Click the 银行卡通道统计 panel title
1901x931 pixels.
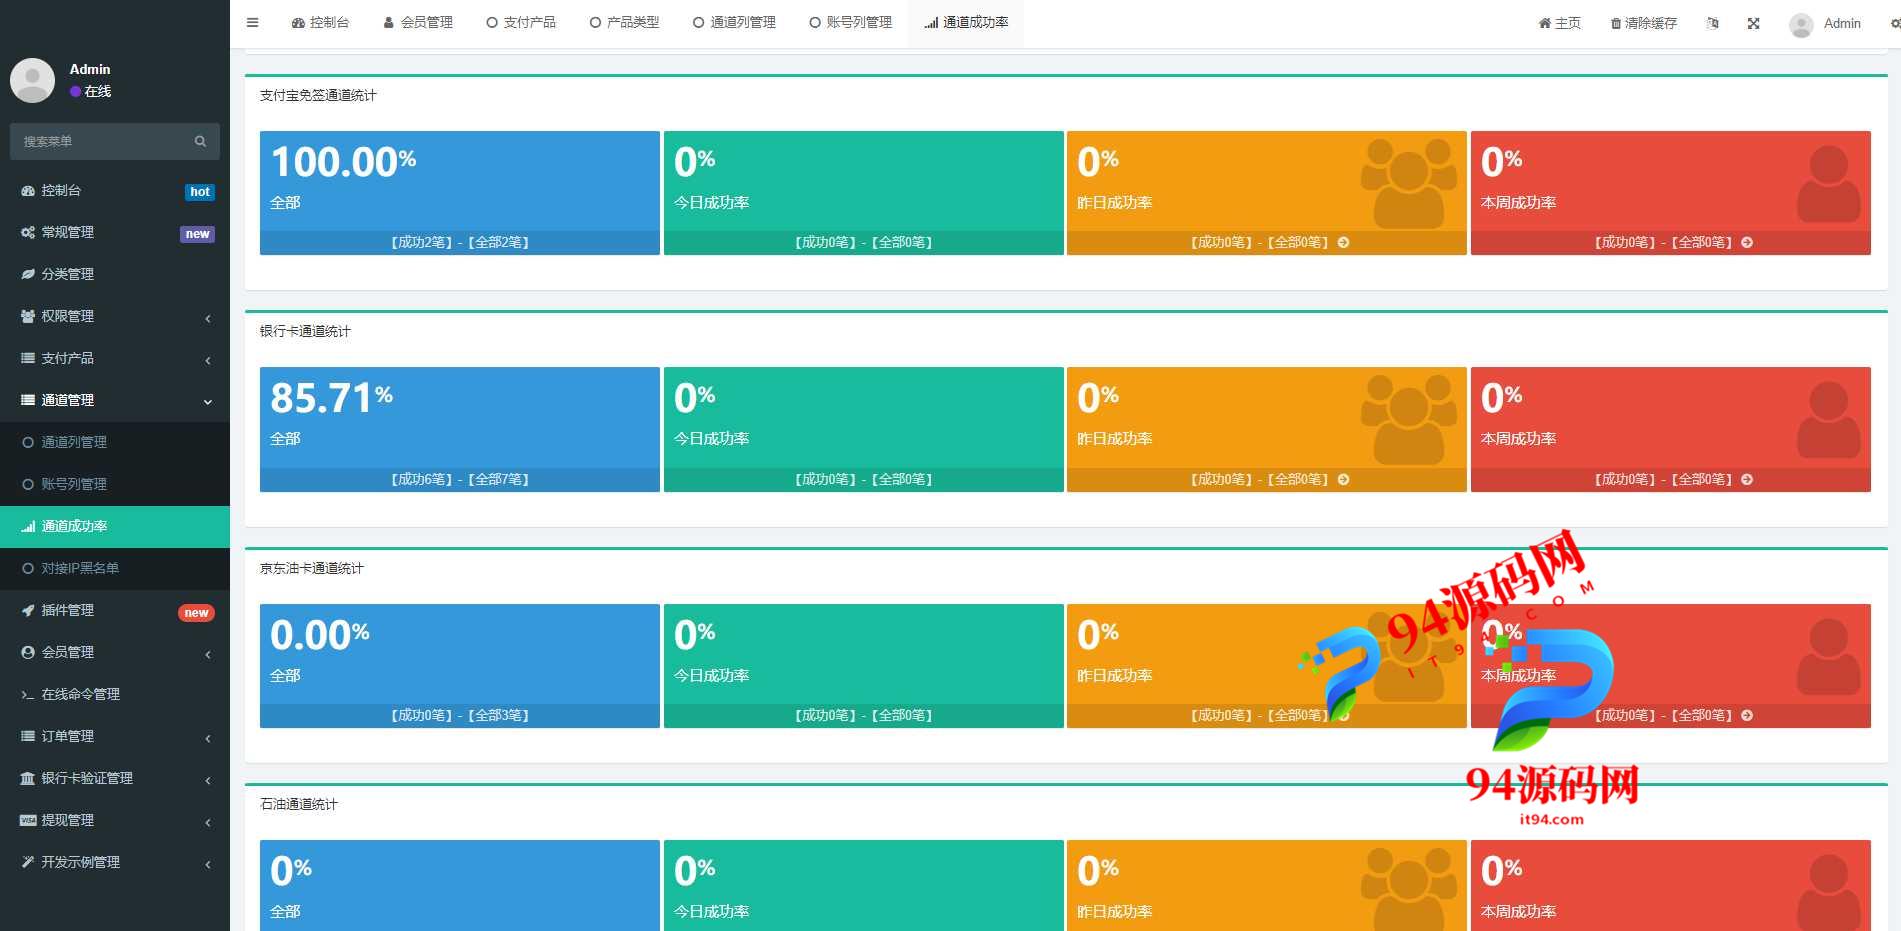coord(305,331)
